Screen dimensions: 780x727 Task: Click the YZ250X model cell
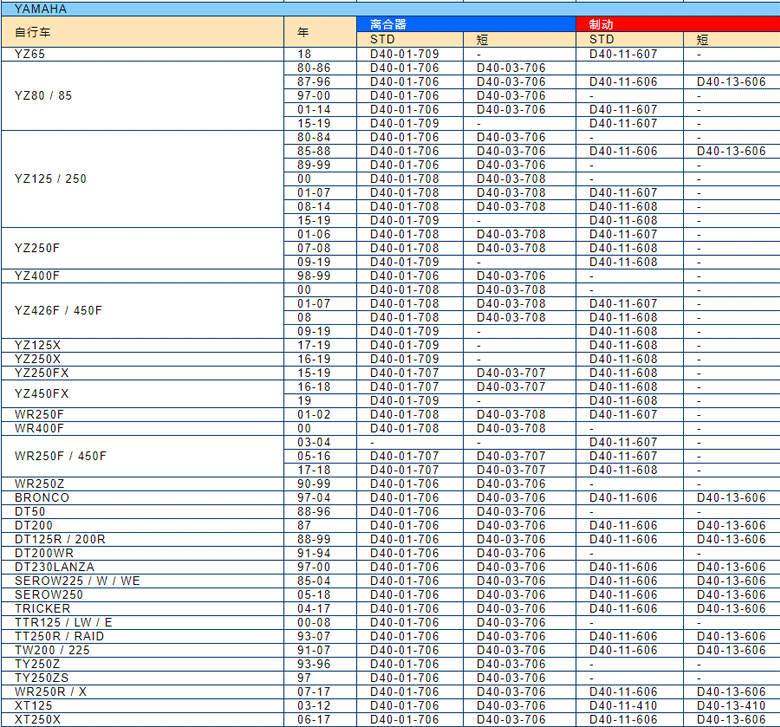point(142,359)
